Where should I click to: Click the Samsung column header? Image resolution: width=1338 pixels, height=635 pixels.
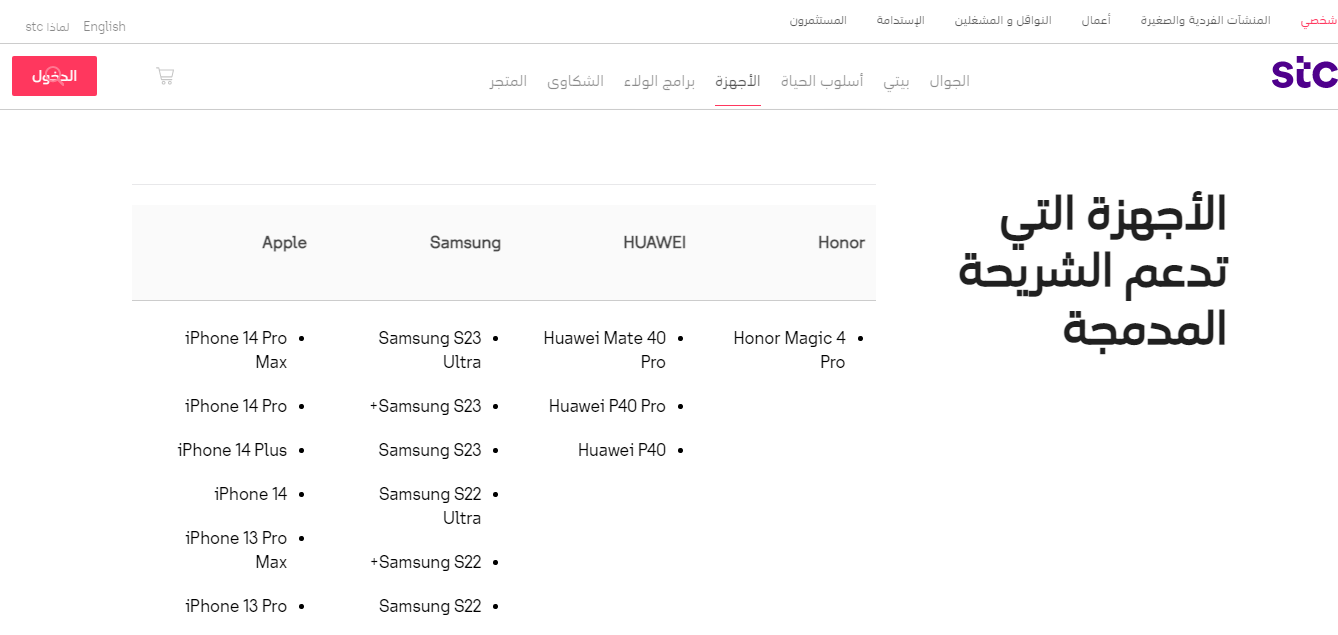click(465, 242)
